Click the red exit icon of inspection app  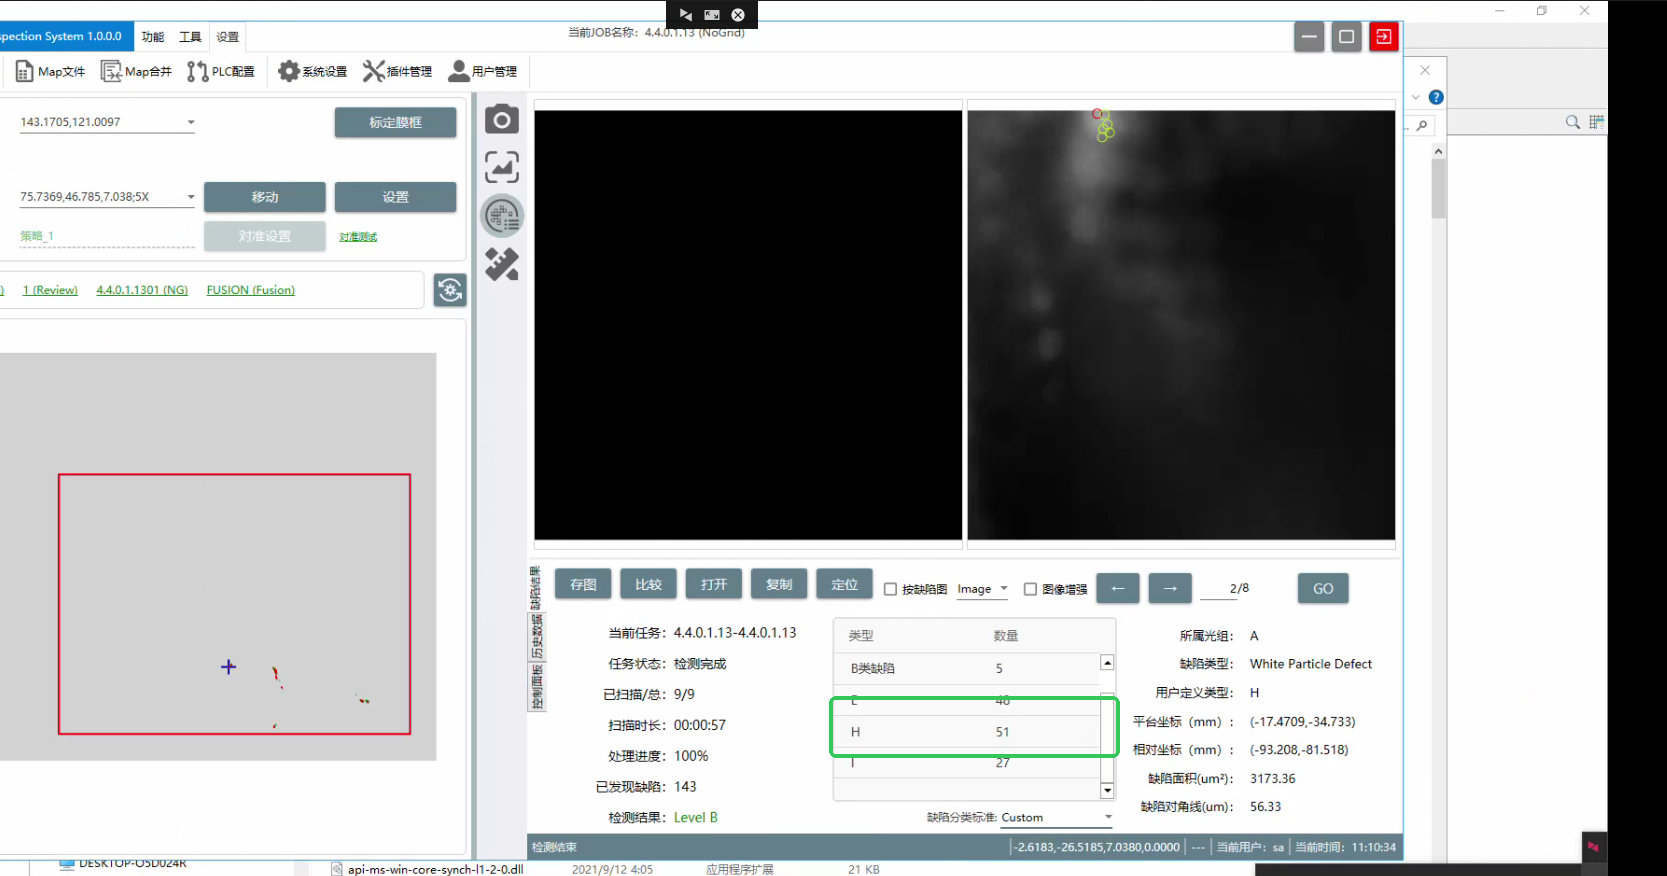[1384, 37]
